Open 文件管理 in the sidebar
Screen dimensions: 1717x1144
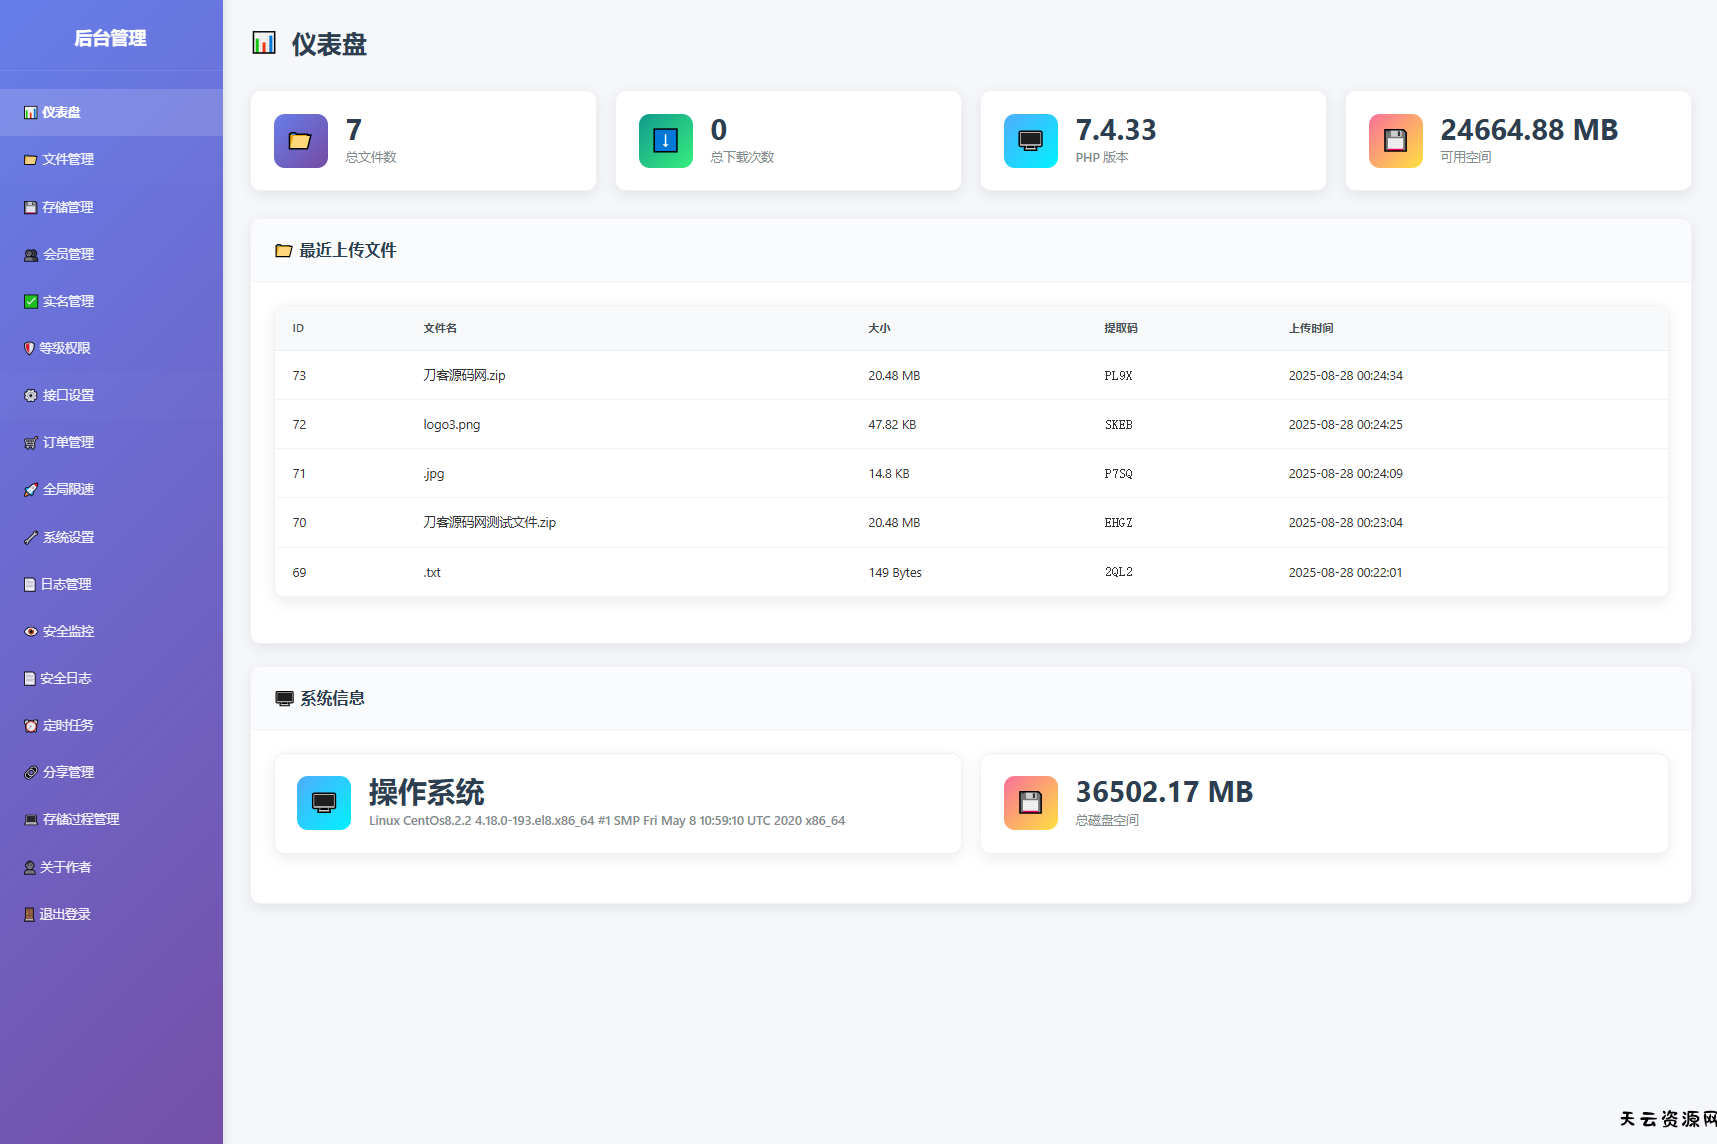coord(68,160)
